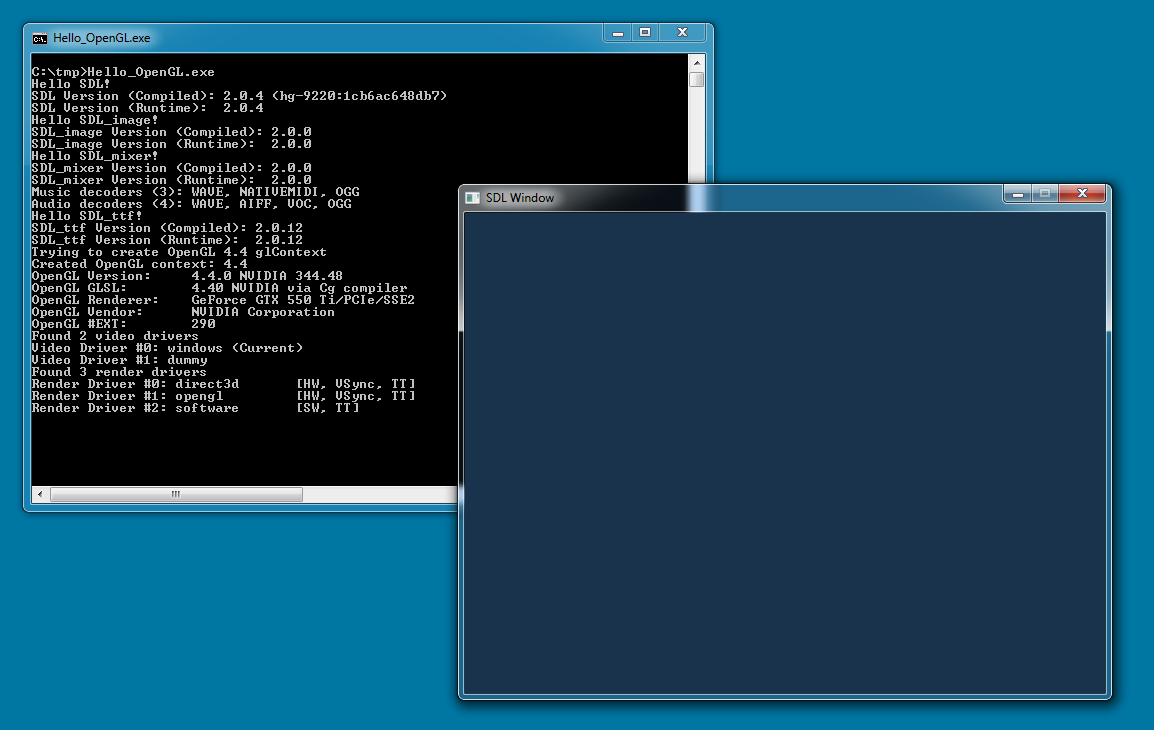Click 'OpenGL Vendor: NVIDIA Corporation' line
The width and height of the screenshot is (1154, 730).
(183, 312)
